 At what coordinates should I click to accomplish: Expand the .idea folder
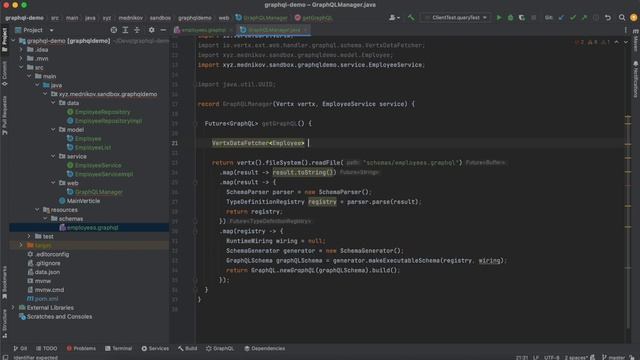[21, 50]
